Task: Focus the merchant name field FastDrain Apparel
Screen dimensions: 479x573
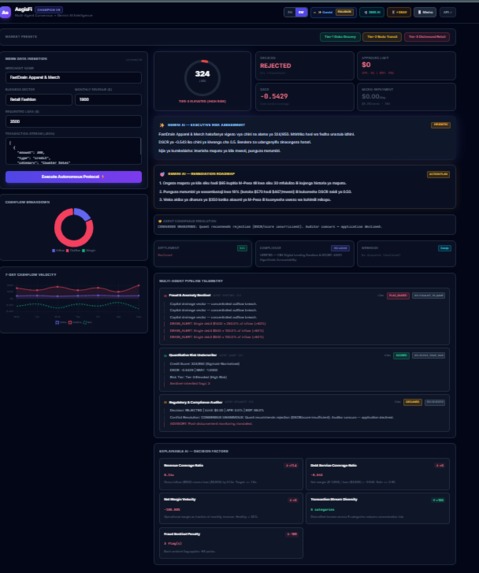Action: click(x=73, y=77)
